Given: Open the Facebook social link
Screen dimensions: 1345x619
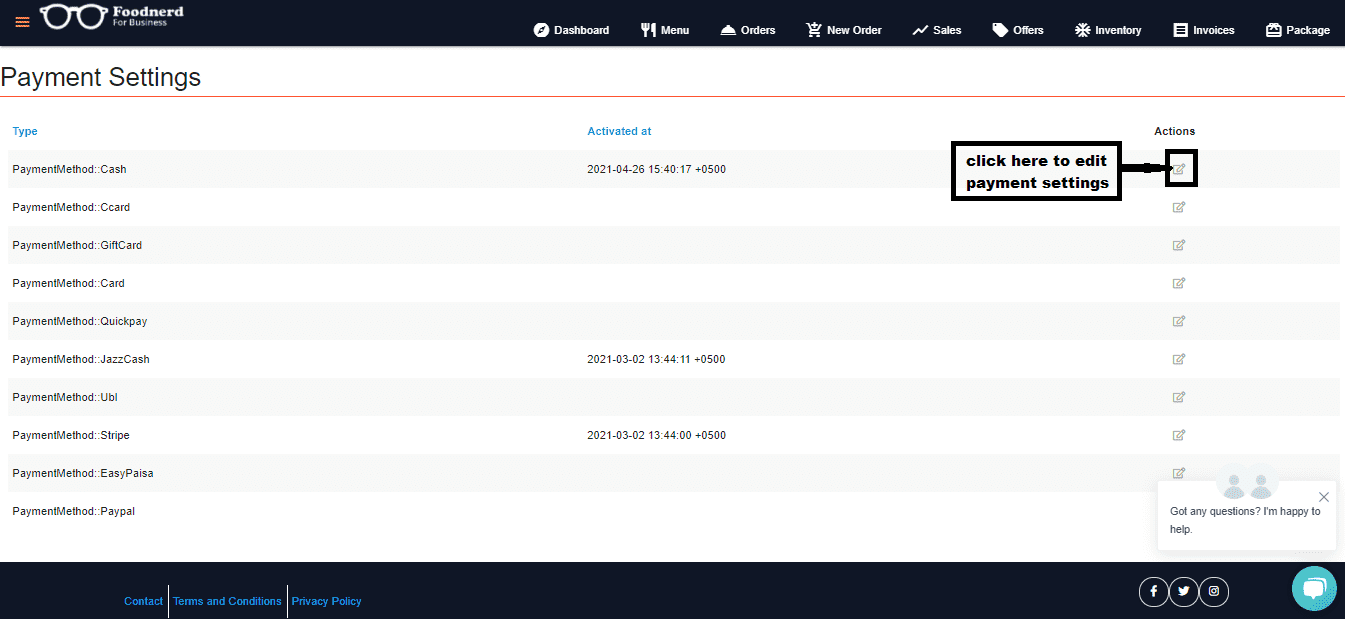Looking at the screenshot, I should [1153, 592].
